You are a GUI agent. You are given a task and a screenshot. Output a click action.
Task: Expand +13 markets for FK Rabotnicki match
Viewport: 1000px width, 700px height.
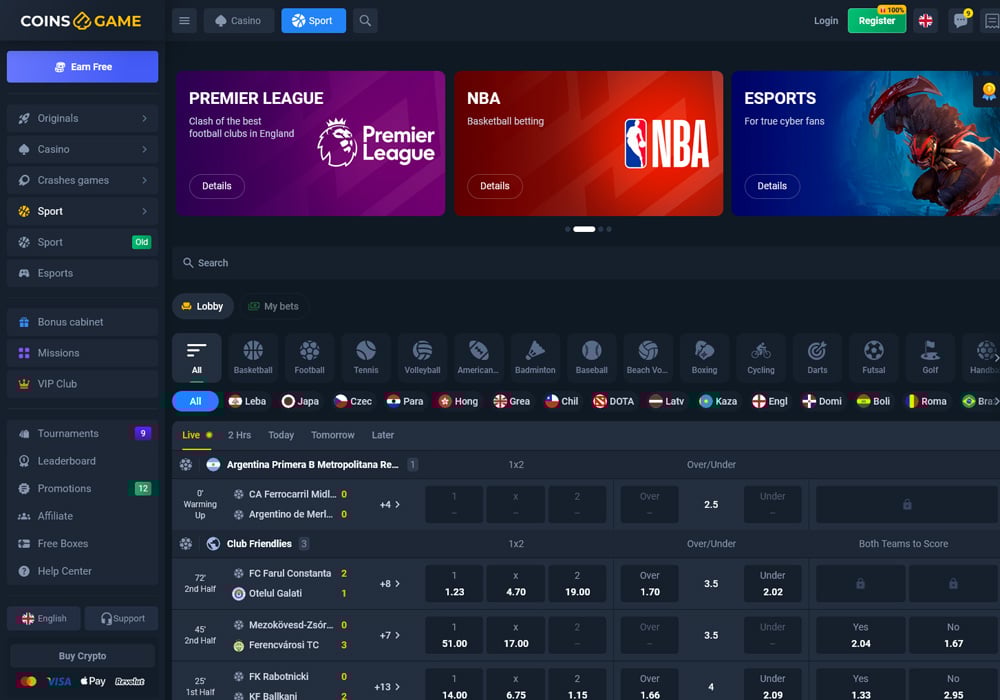[387, 687]
